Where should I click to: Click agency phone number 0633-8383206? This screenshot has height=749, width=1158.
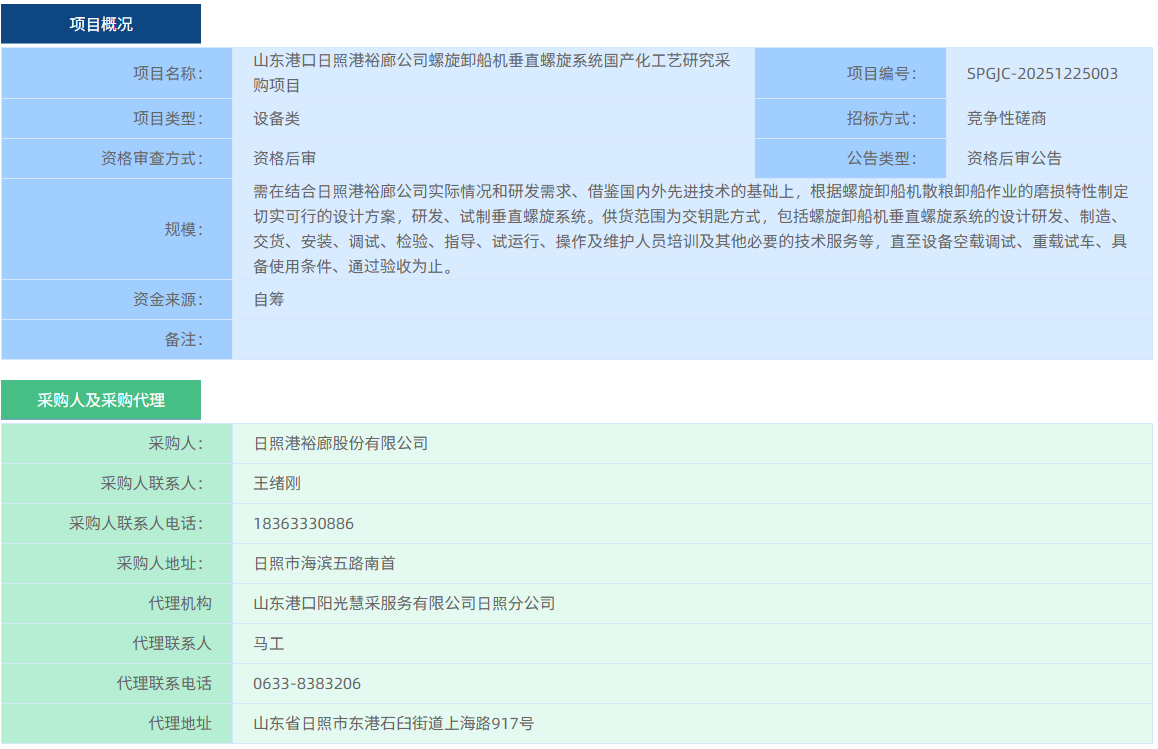(307, 684)
